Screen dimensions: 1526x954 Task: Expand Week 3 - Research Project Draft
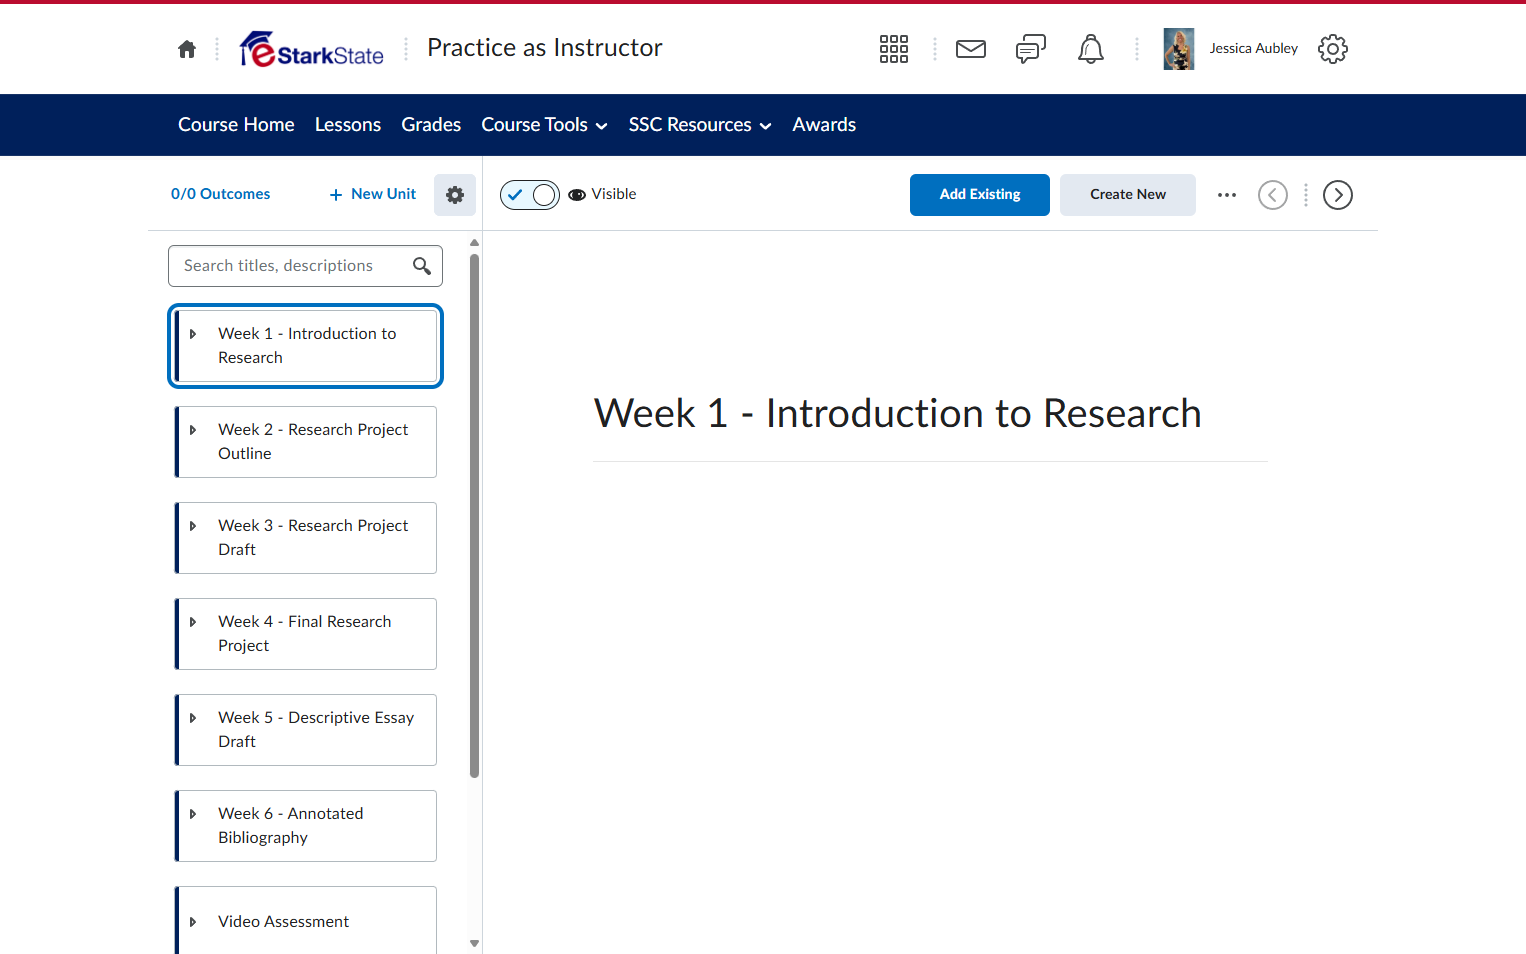point(193,526)
